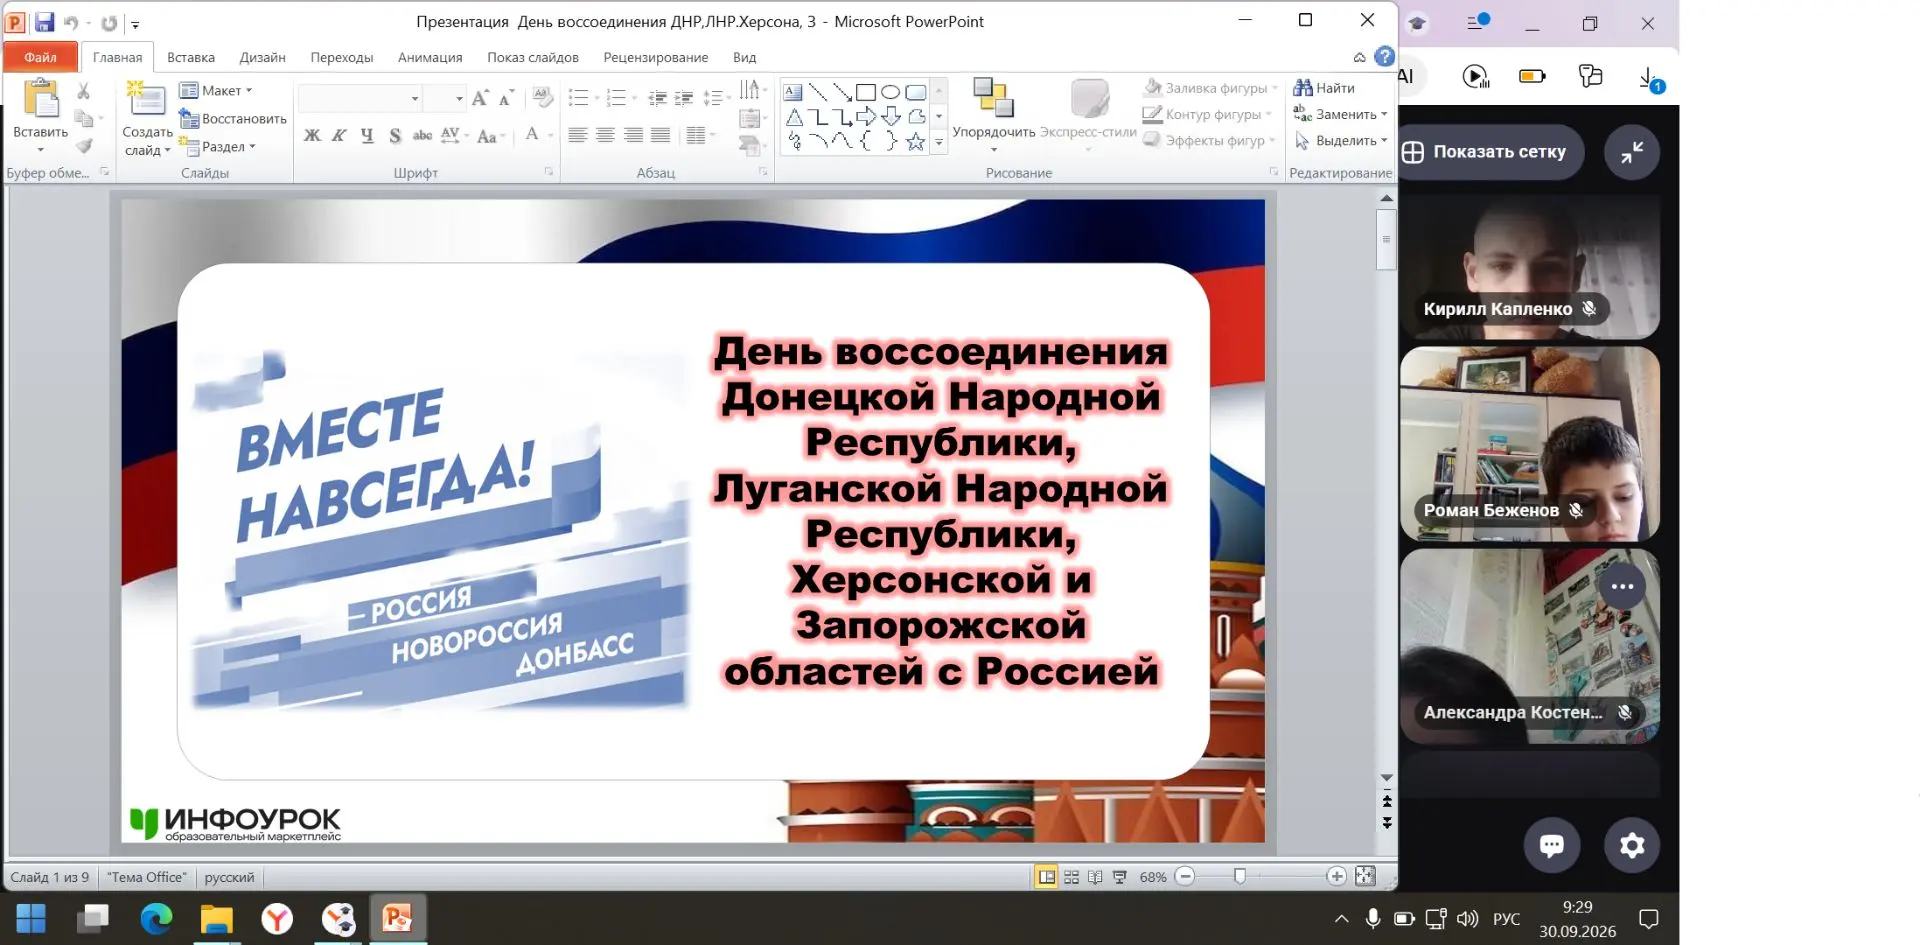Zoom out with the minus button
Image resolution: width=1920 pixels, height=945 pixels.
click(1185, 877)
